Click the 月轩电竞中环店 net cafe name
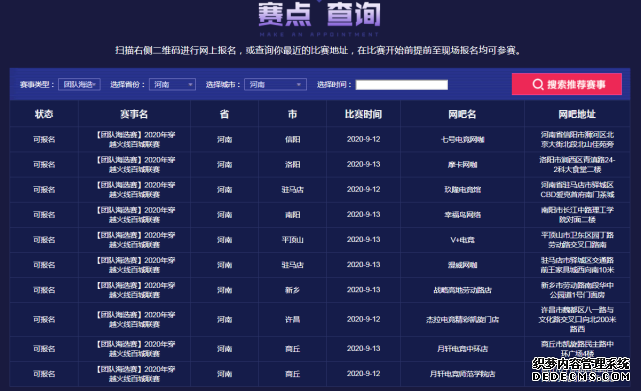The width and height of the screenshot is (641, 391). pyautogui.click(x=462, y=349)
